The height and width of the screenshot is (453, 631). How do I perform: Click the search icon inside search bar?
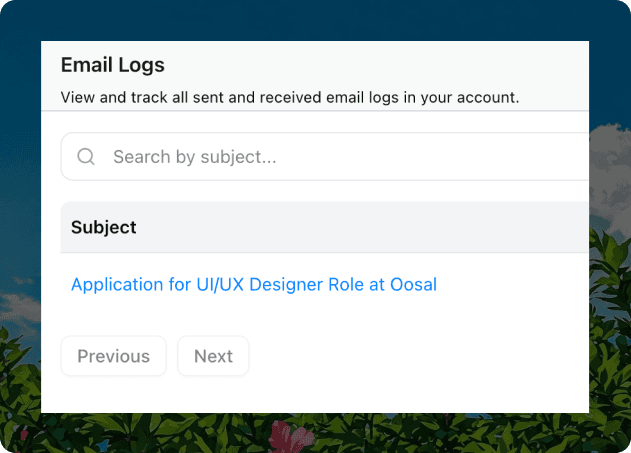(x=86, y=157)
